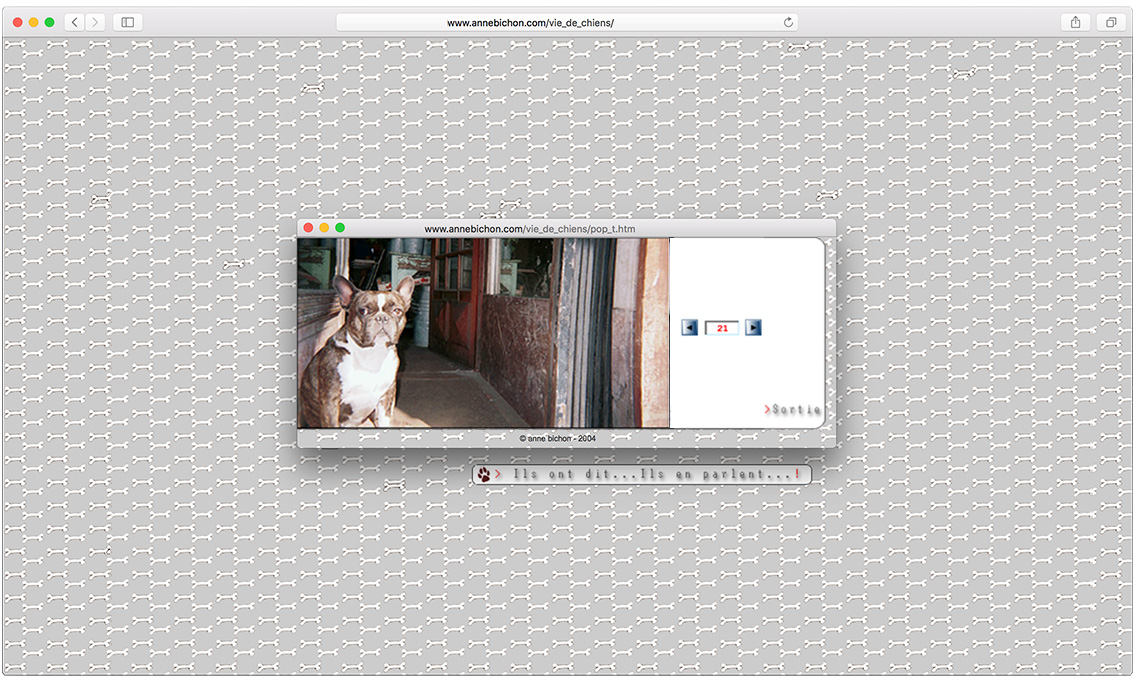Click the photo number field showing 21
This screenshot has width=1136, height=685.
[x=721, y=328]
